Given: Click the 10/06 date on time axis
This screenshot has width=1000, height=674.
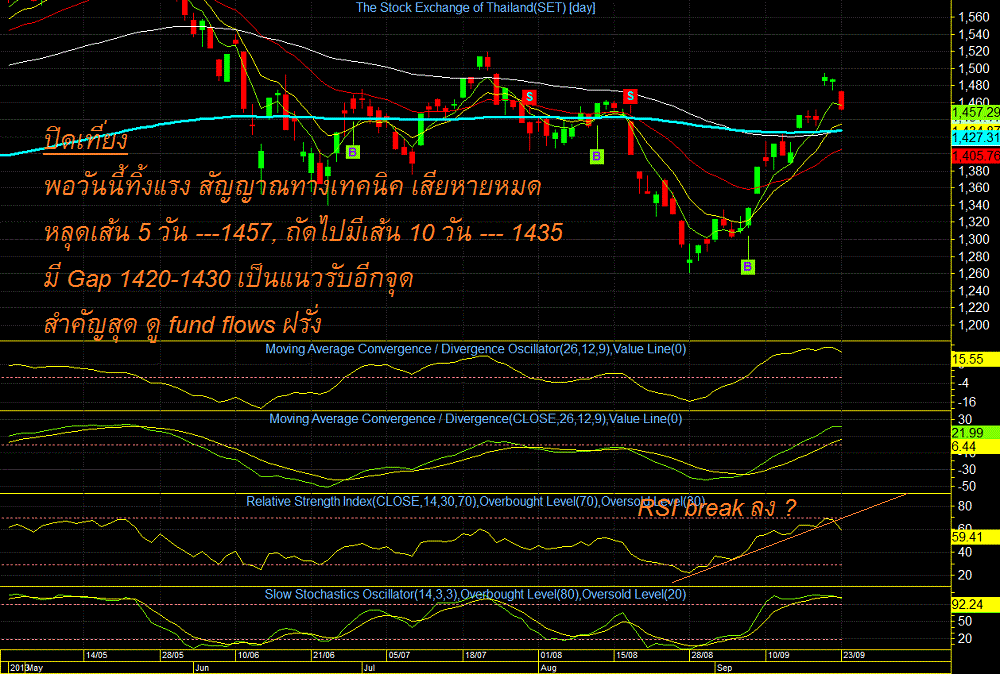Looking at the screenshot, I should 248,655.
